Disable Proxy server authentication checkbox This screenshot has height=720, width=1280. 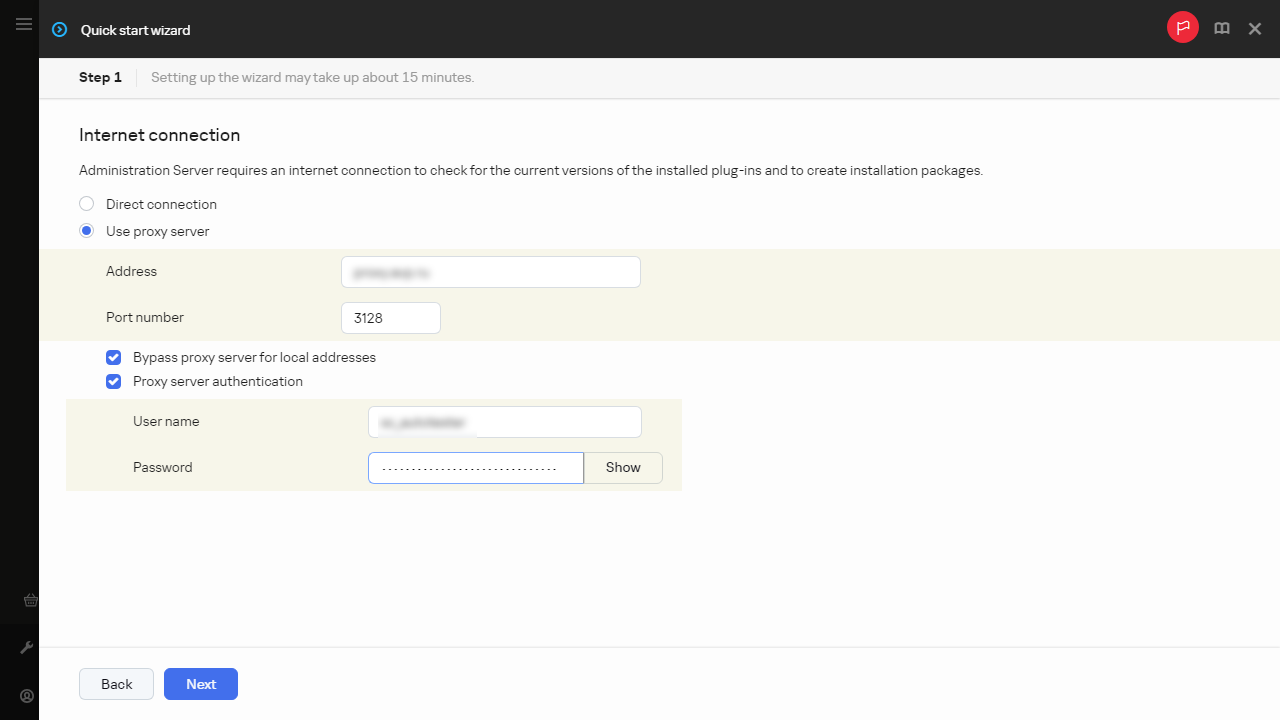114,381
